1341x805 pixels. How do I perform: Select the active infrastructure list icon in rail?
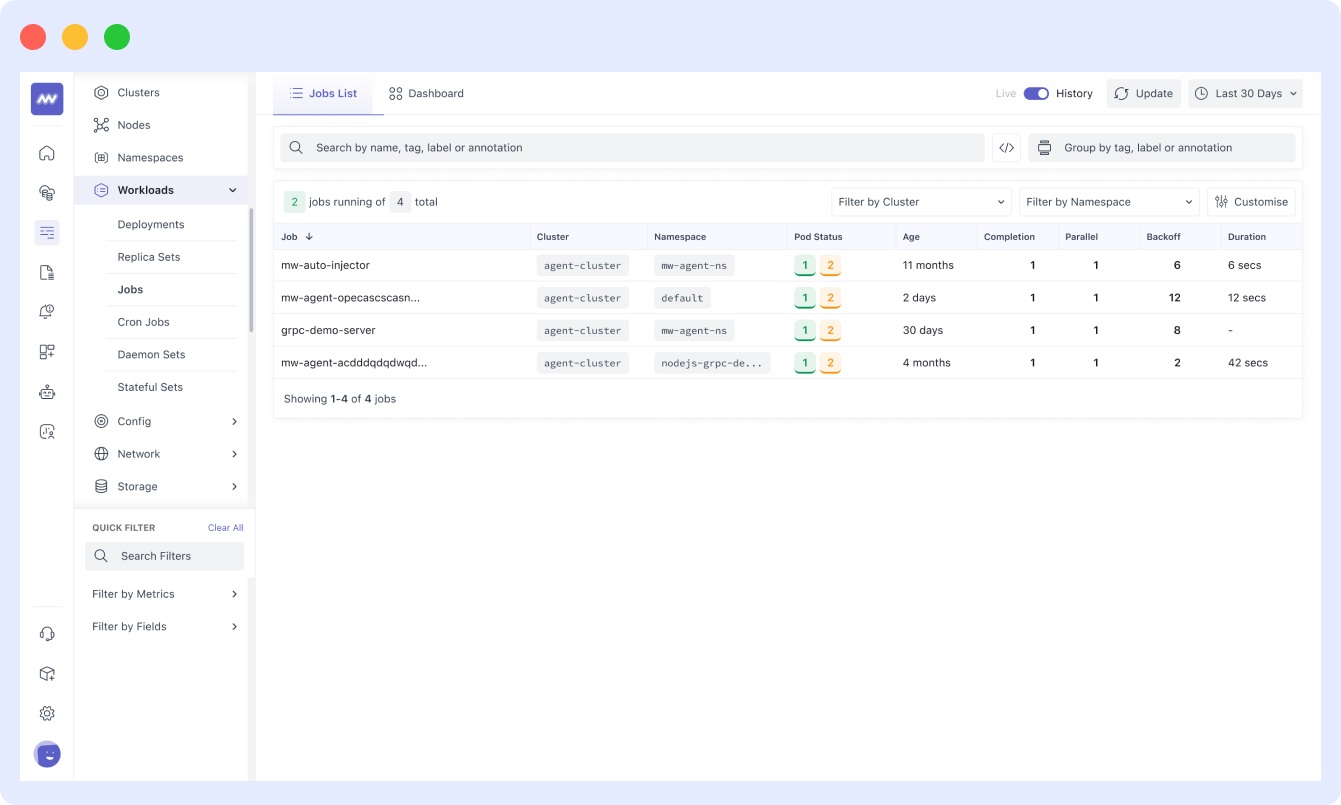[47, 233]
